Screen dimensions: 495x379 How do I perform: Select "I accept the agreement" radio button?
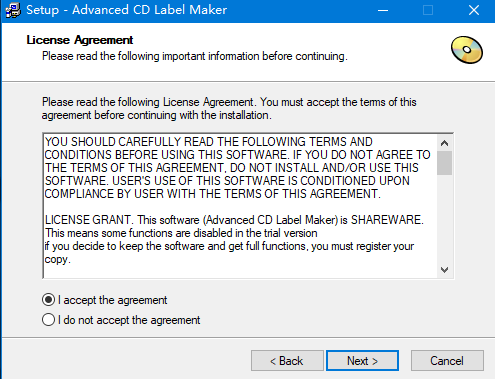pyautogui.click(x=48, y=300)
